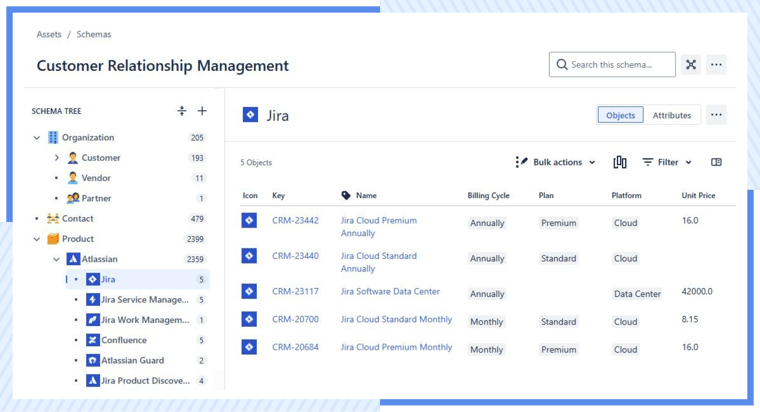The height and width of the screenshot is (412, 760).
Task: Open Jira Cloud Premium Annually object
Action: (379, 226)
